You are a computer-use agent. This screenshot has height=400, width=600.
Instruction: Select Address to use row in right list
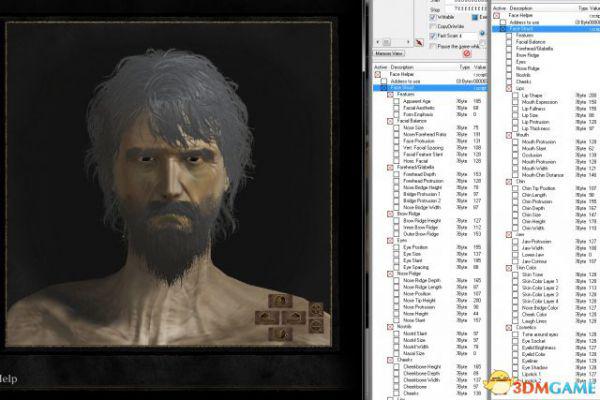point(546,22)
